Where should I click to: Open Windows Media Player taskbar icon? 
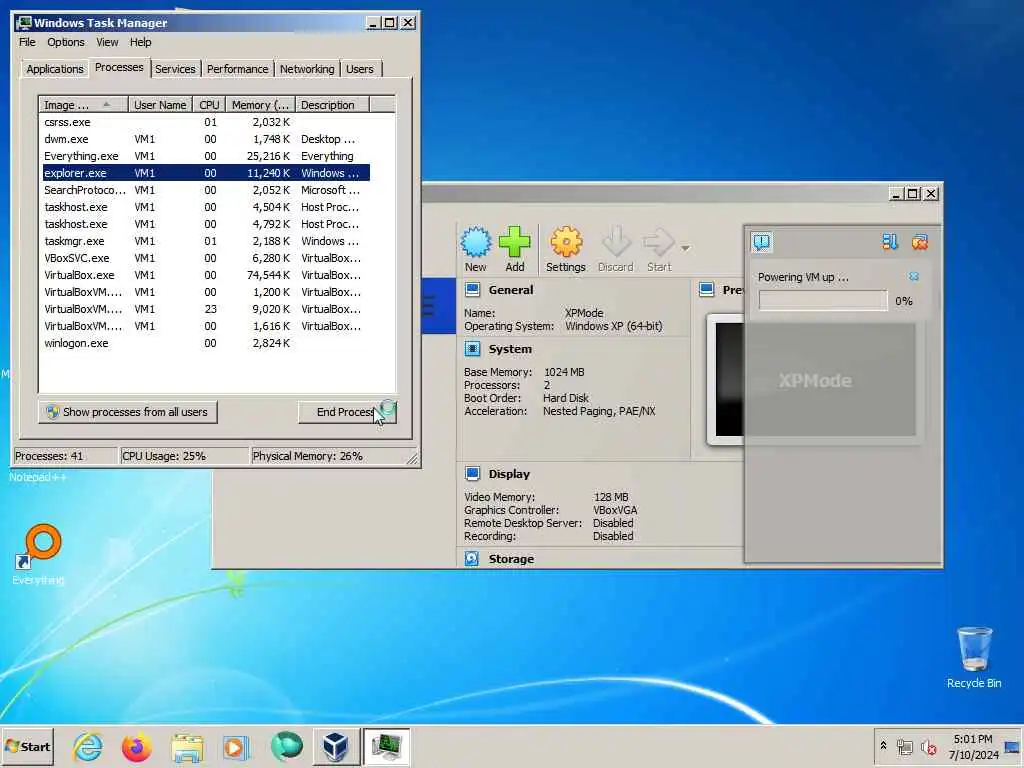[x=236, y=747]
